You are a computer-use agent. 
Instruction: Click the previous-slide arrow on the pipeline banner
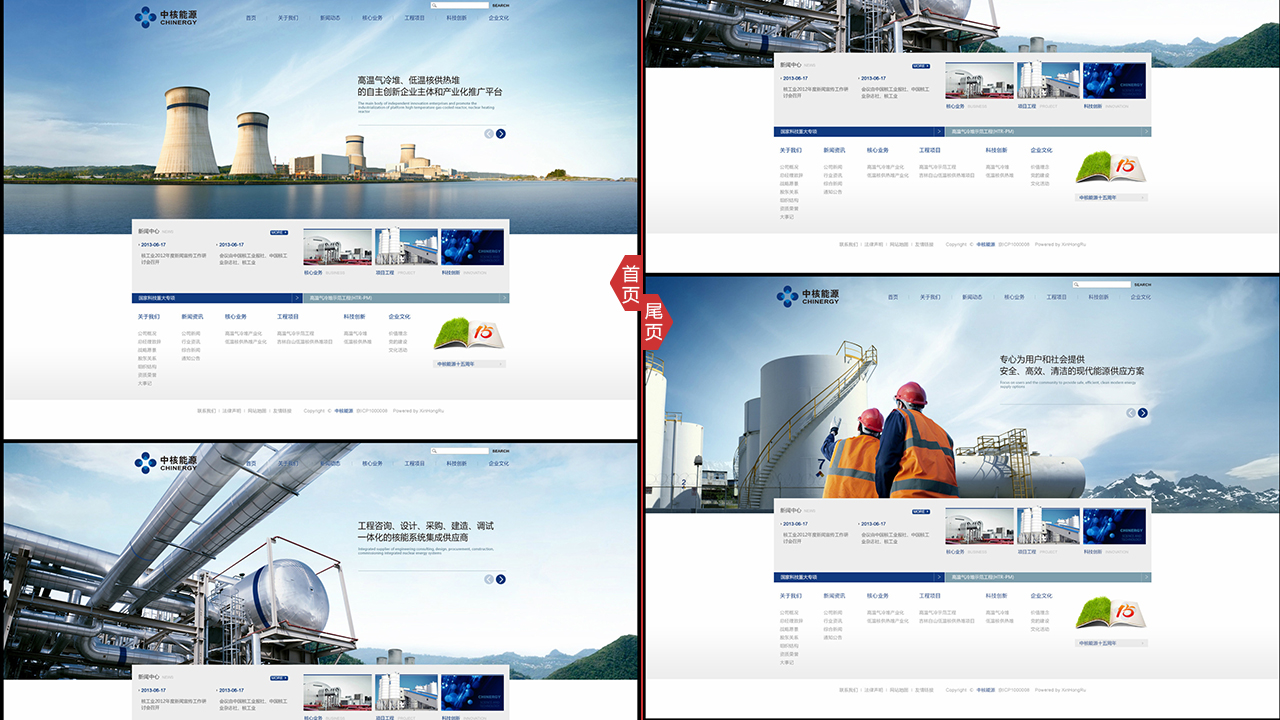(489, 579)
